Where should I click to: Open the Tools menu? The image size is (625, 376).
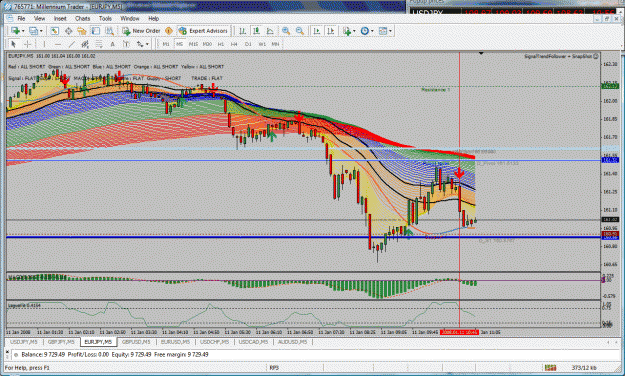click(105, 18)
